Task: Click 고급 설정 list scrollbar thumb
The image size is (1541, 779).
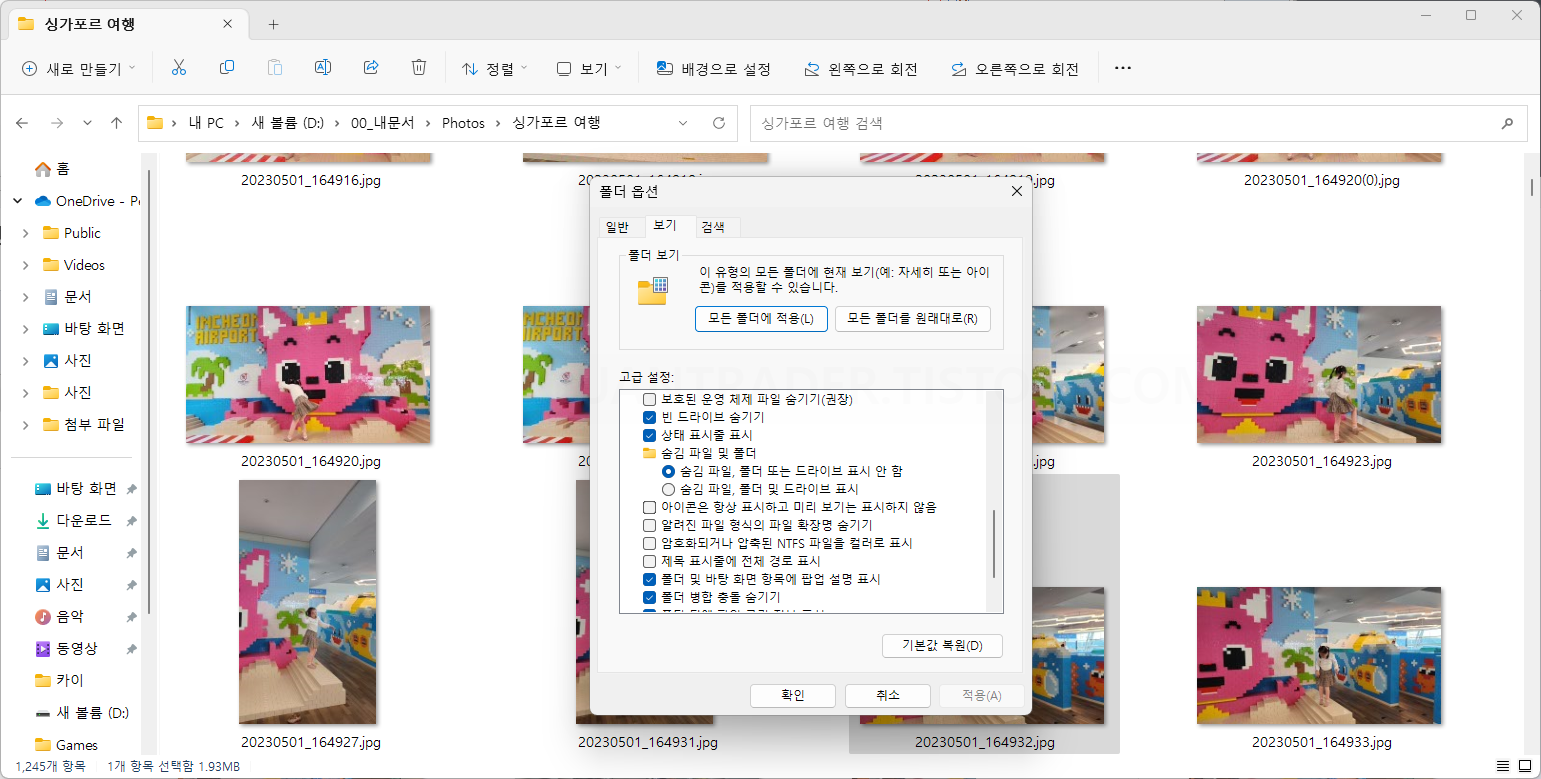Action: (994, 544)
